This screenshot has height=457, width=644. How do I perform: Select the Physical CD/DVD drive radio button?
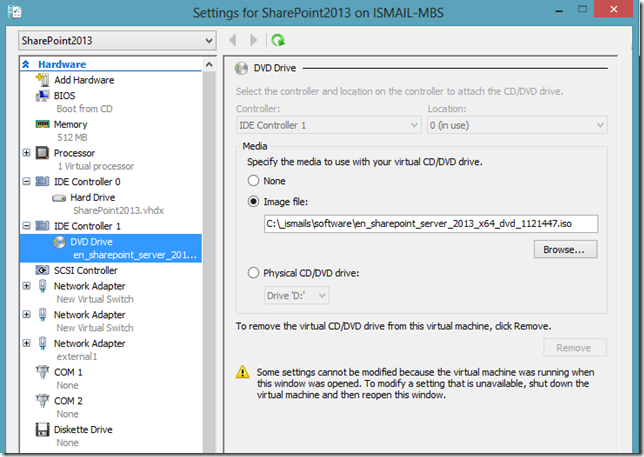[253, 273]
